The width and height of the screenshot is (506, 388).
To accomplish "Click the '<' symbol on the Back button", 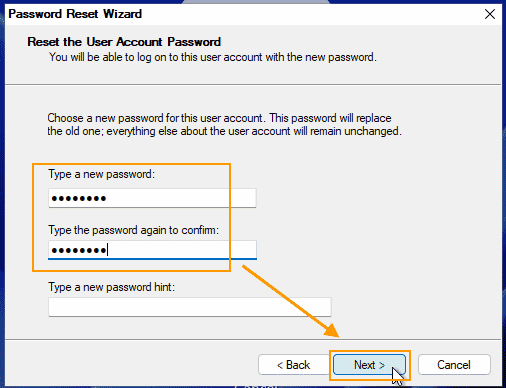I will point(280,365).
